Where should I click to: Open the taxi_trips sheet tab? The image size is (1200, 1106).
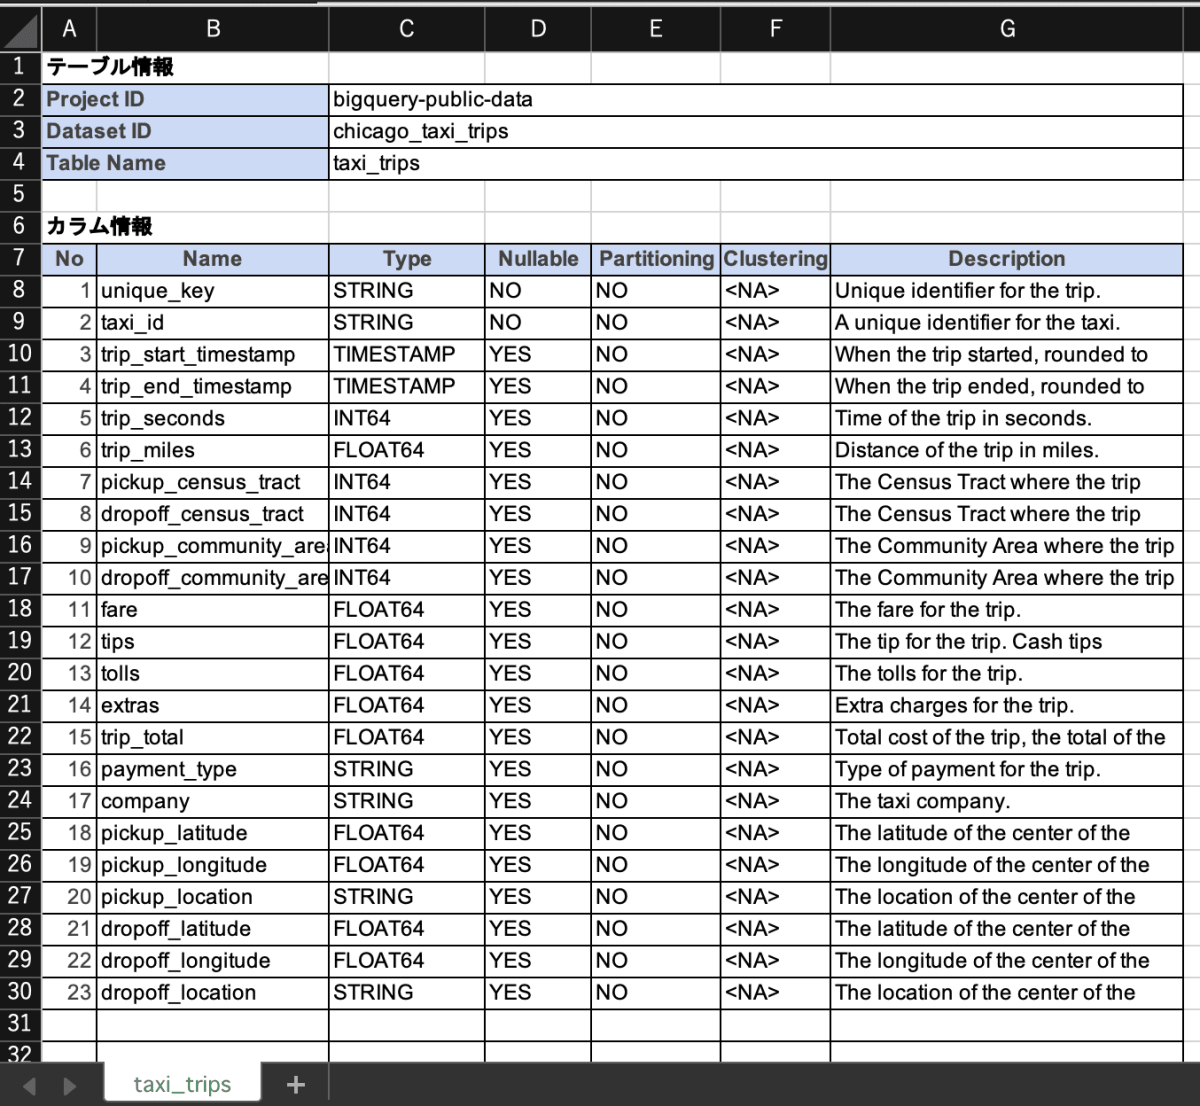tap(182, 1084)
